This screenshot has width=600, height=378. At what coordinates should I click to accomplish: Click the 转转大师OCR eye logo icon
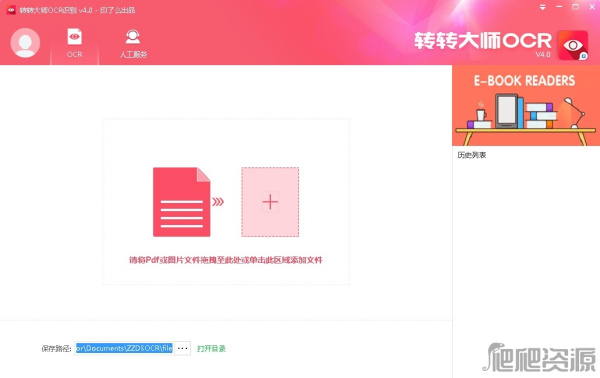coord(573,46)
